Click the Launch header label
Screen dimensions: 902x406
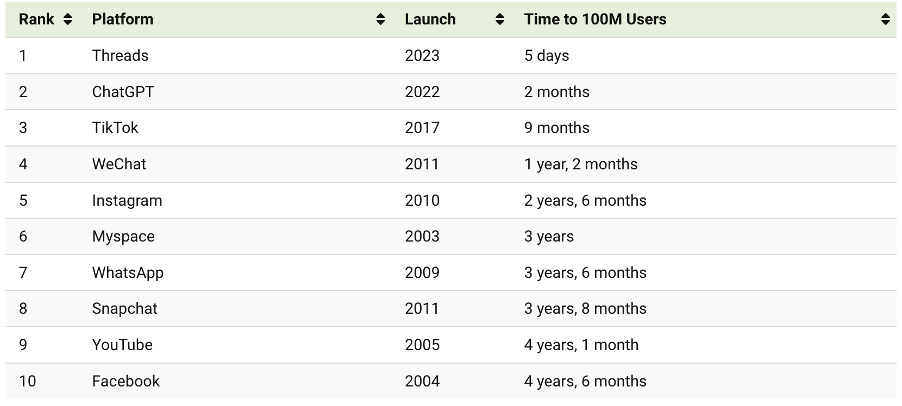pos(430,19)
